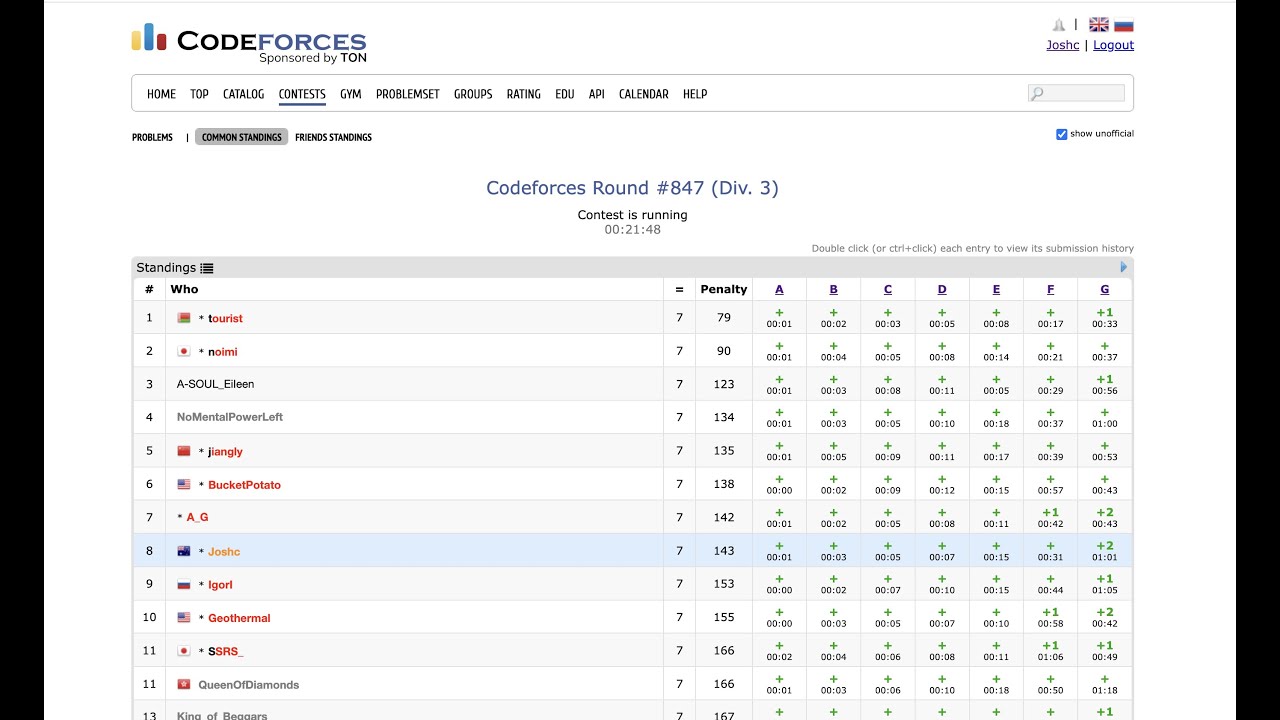Open jiangly's profile link

tap(225, 451)
